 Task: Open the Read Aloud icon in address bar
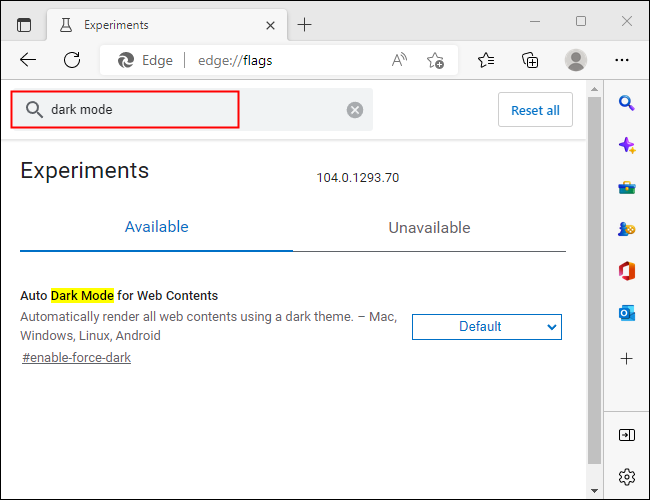(x=400, y=60)
